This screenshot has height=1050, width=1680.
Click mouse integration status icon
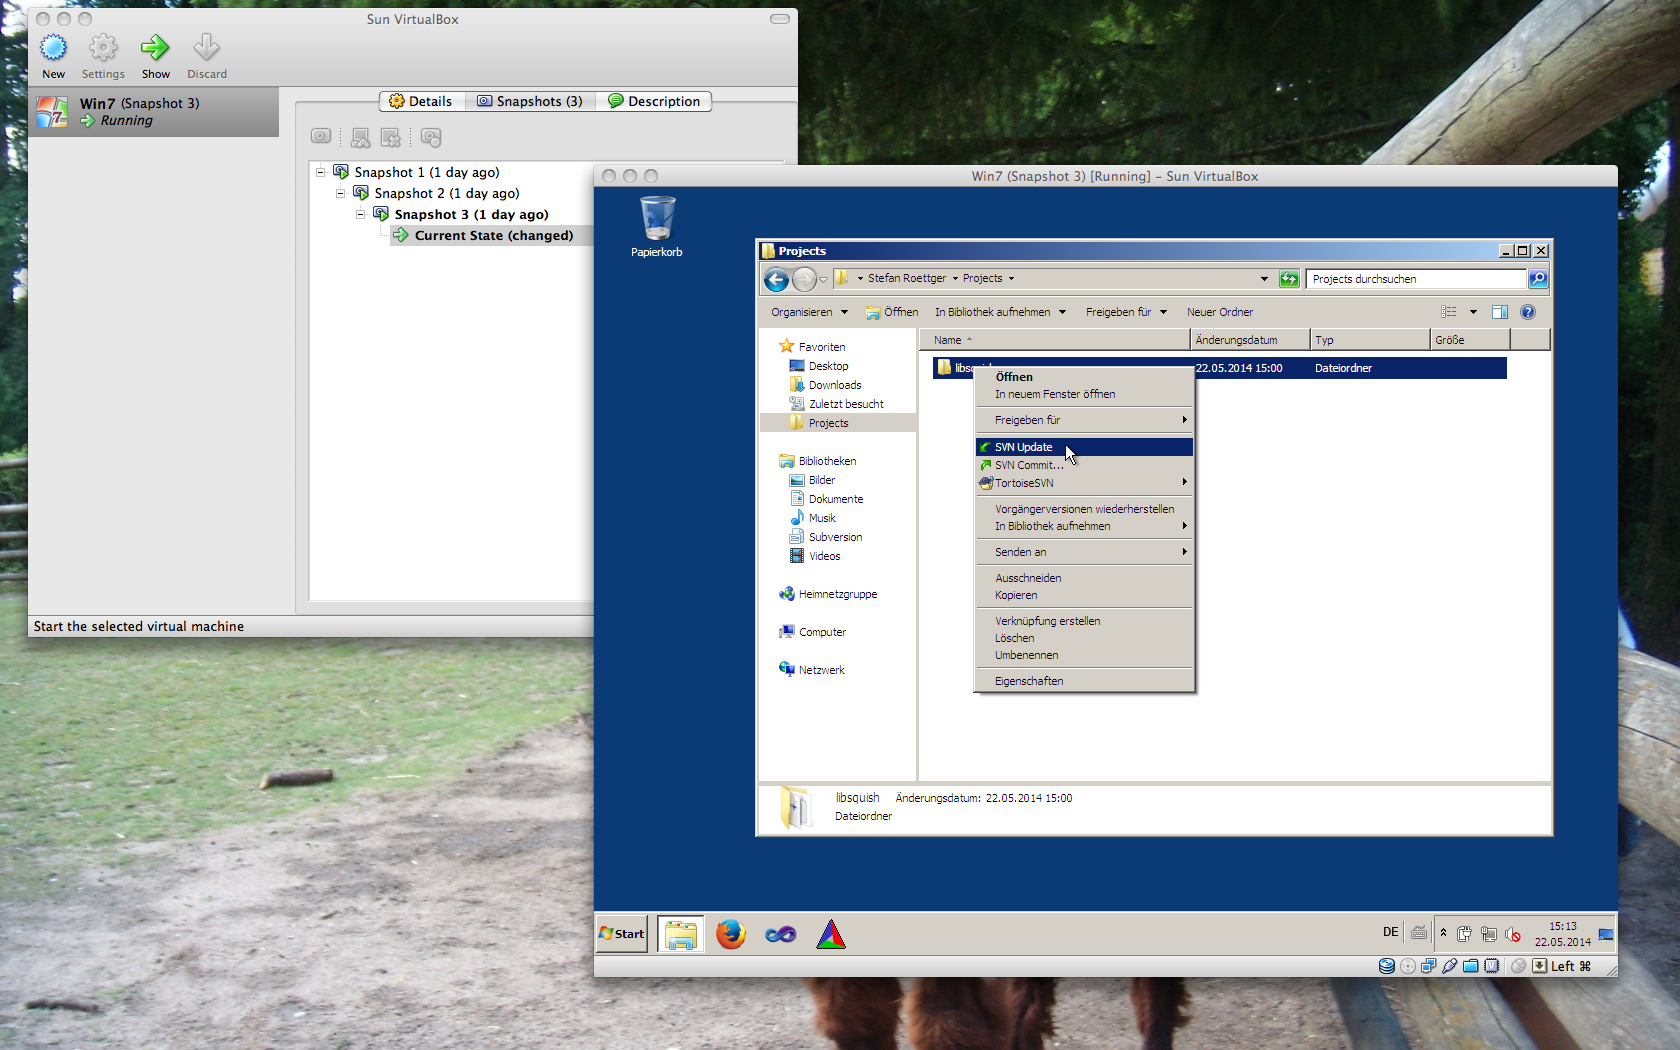point(1518,966)
